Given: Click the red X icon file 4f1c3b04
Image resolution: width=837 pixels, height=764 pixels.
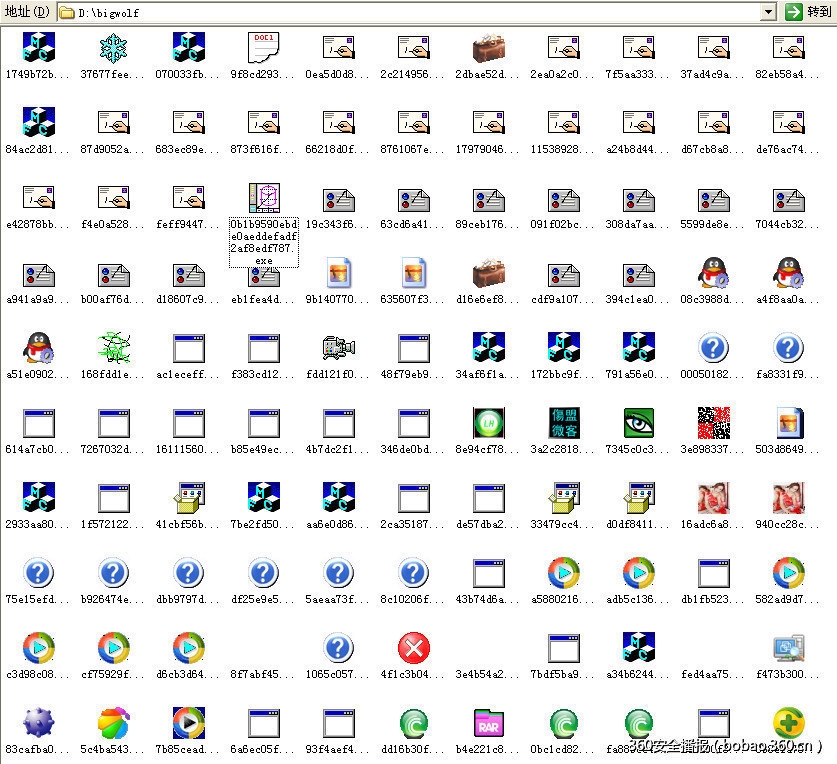Looking at the screenshot, I should (x=413, y=648).
